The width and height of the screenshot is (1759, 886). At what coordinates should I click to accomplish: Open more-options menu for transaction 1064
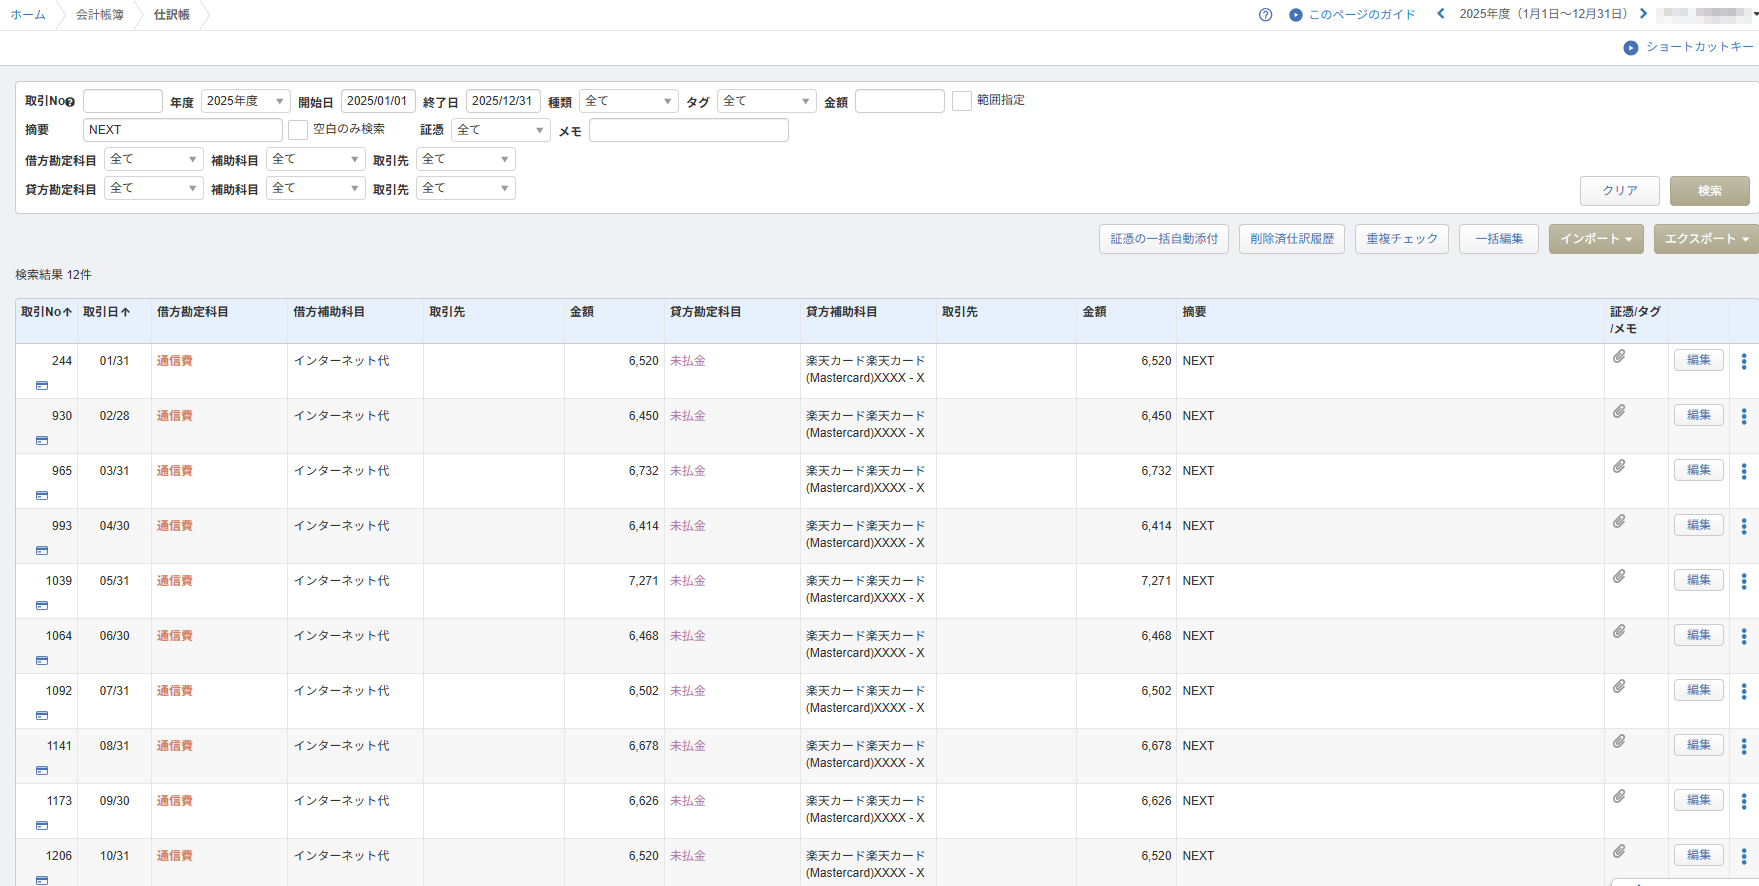pos(1744,636)
